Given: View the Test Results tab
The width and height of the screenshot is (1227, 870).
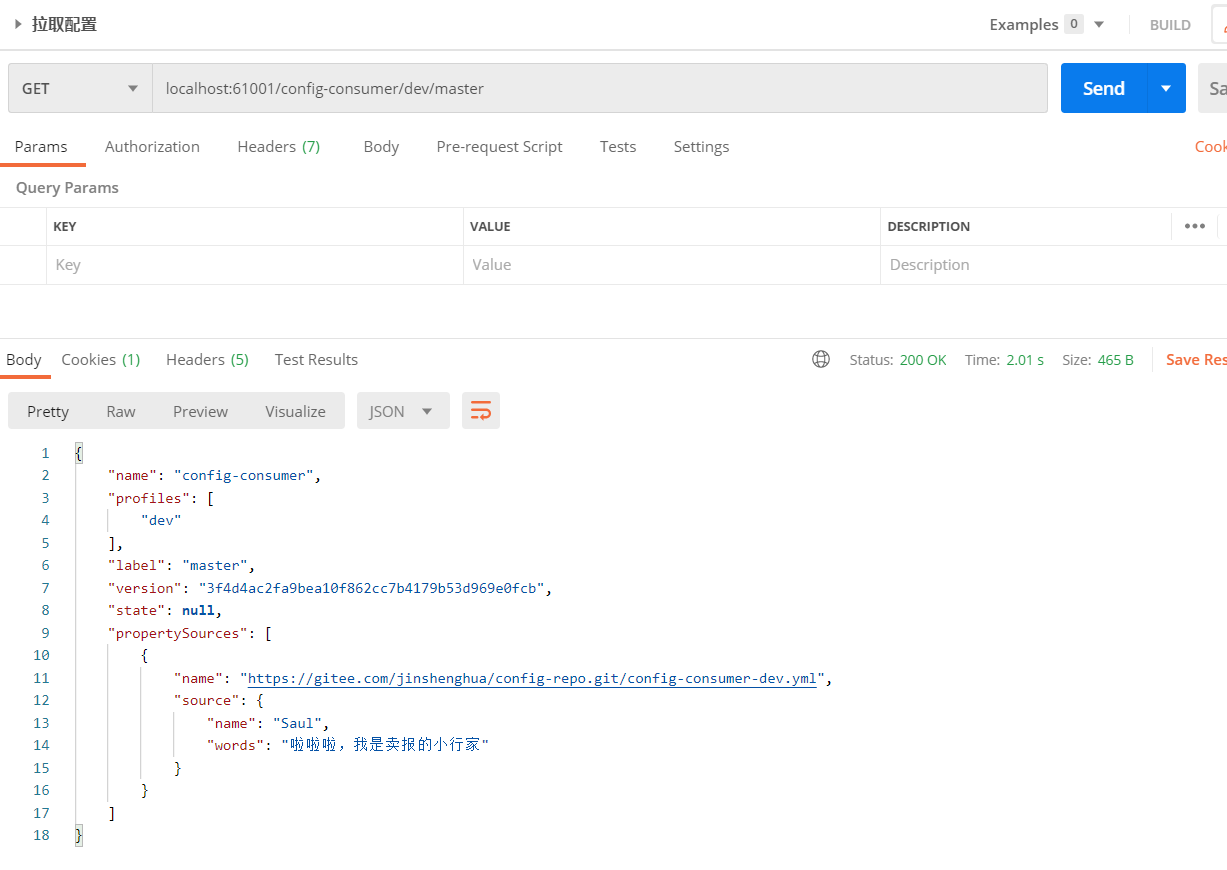Looking at the screenshot, I should (316, 359).
